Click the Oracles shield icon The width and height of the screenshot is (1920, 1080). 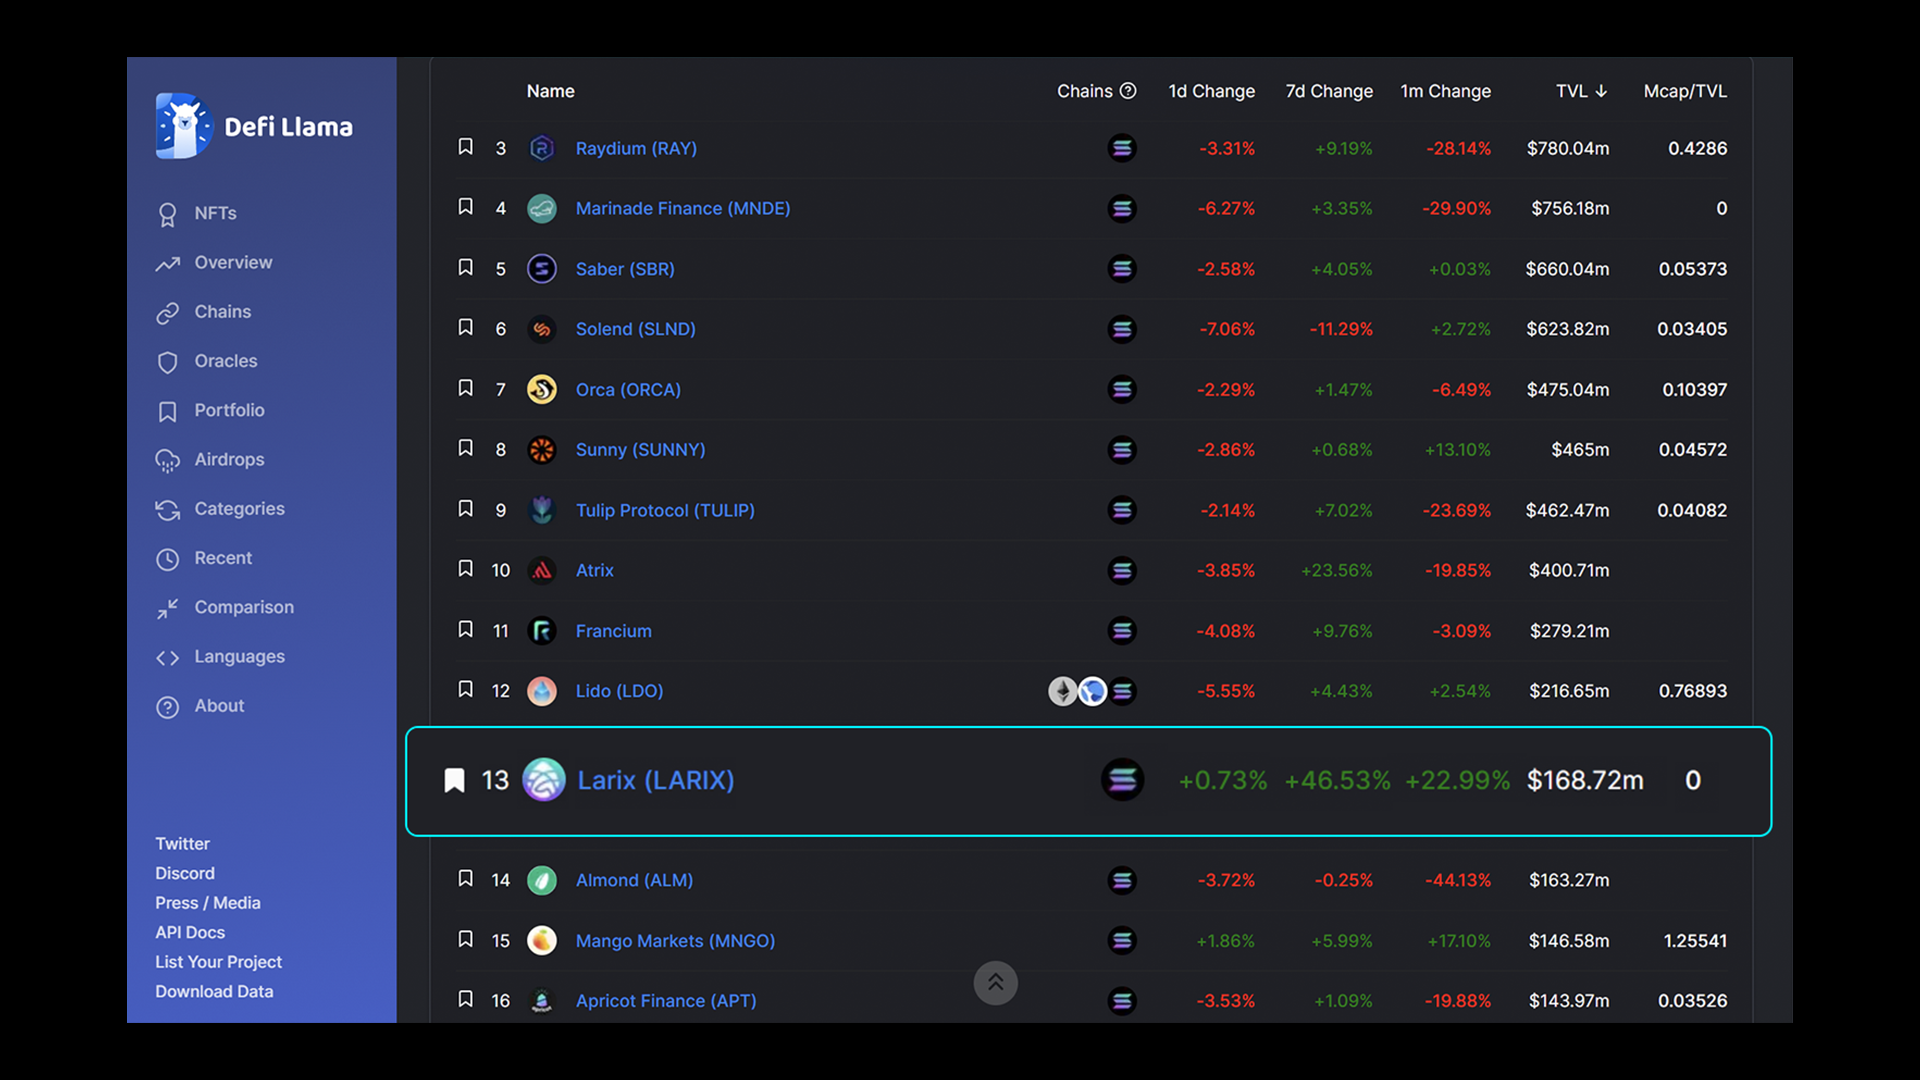pyautogui.click(x=167, y=362)
